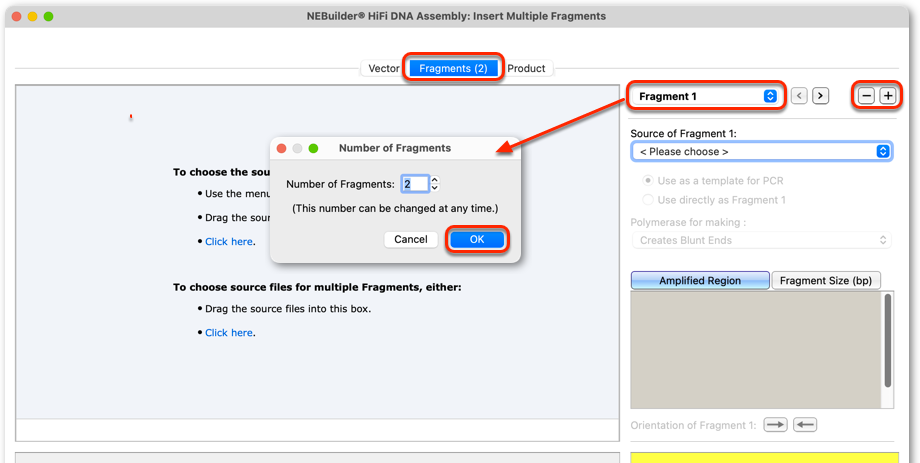Click the Fragment Size (bp) column header
This screenshot has width=920, height=463.
pyautogui.click(x=826, y=280)
